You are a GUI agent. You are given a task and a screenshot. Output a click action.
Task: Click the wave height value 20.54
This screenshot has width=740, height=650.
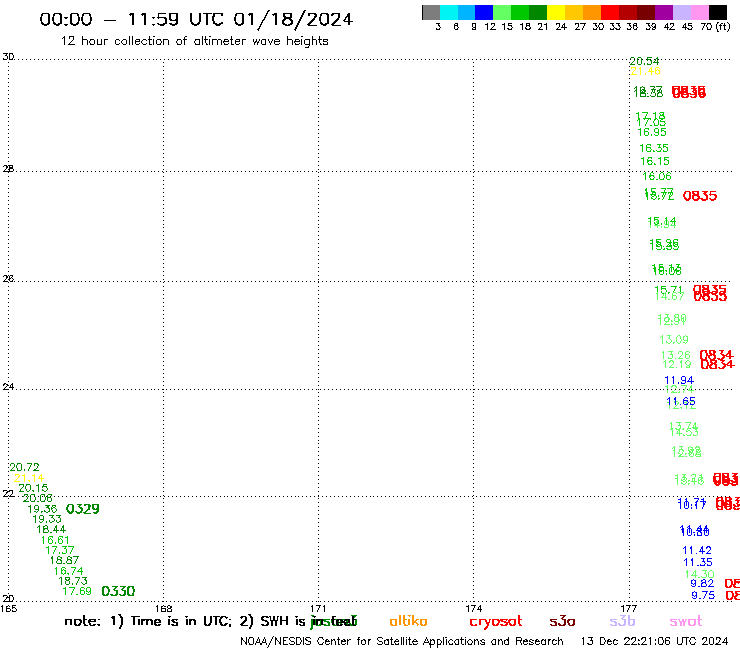(x=644, y=61)
